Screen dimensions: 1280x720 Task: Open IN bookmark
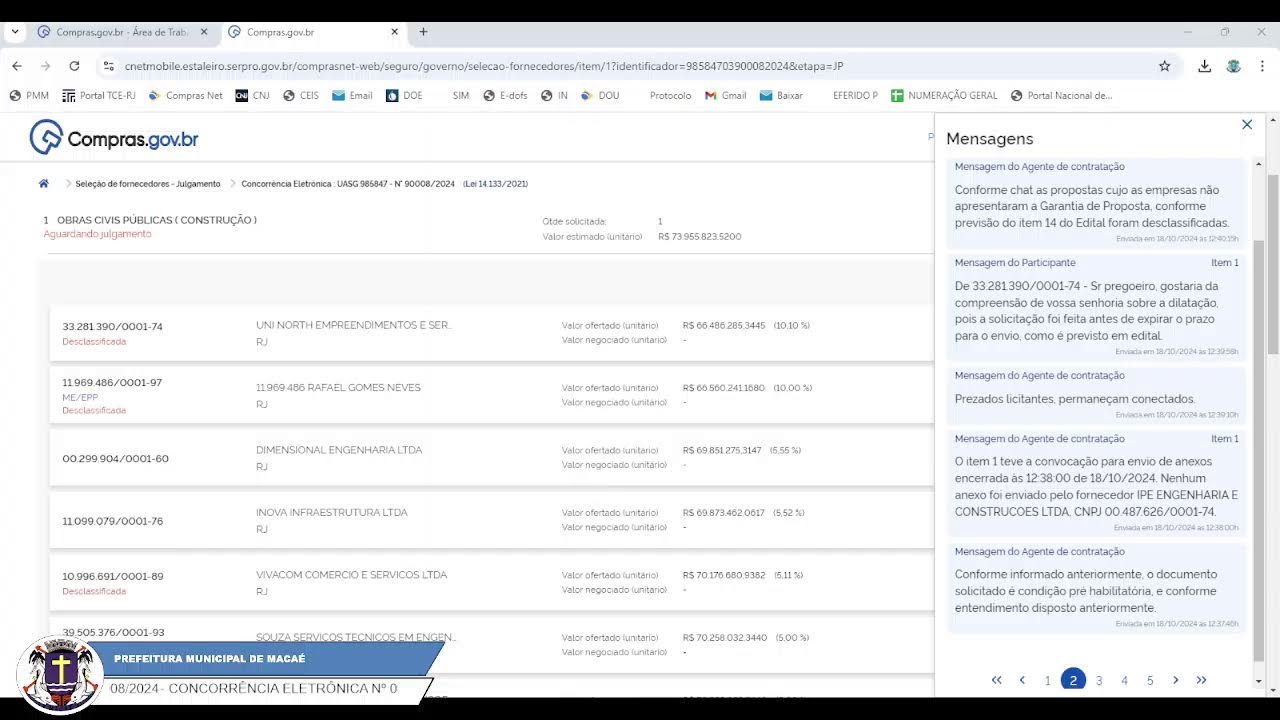click(554, 96)
